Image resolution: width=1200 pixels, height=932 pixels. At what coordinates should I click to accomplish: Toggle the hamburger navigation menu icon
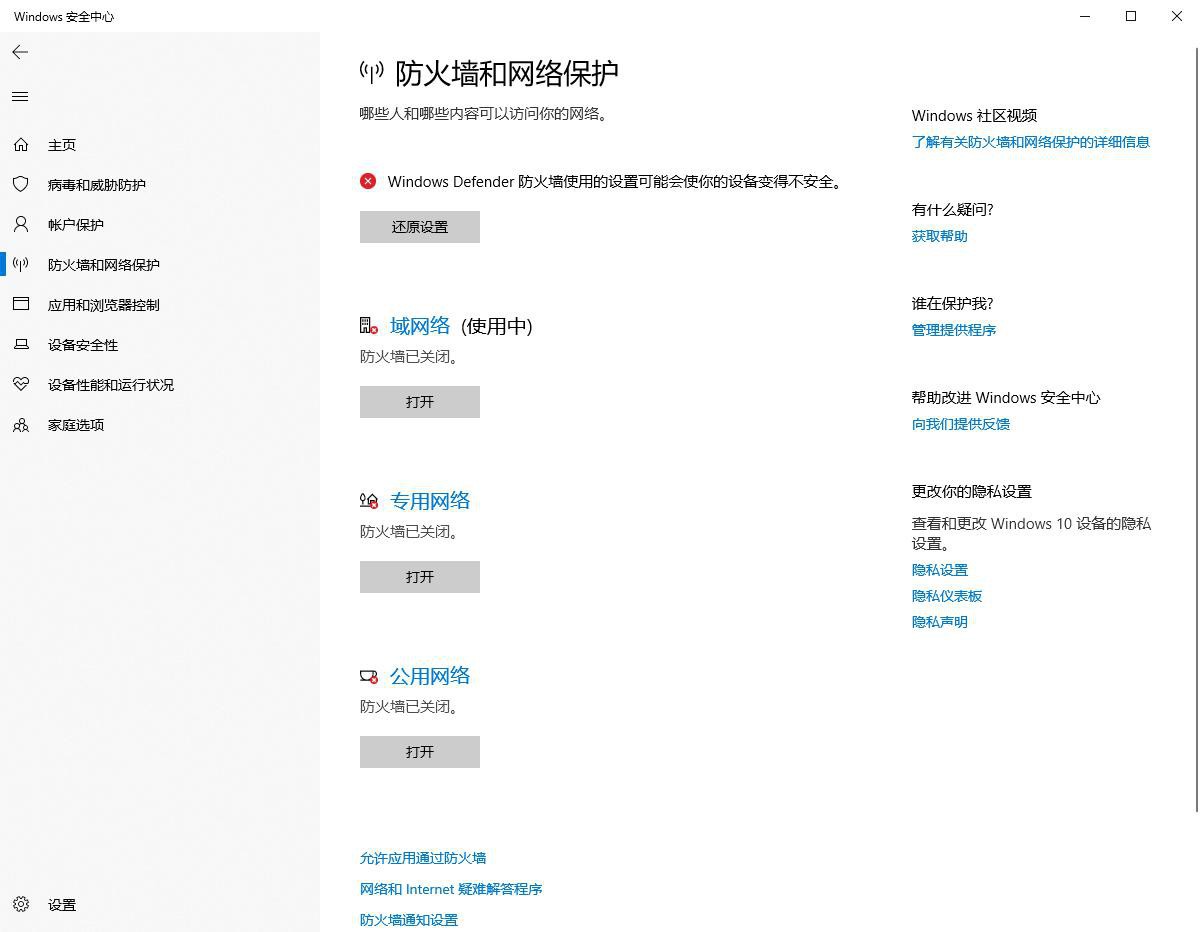[x=20, y=97]
